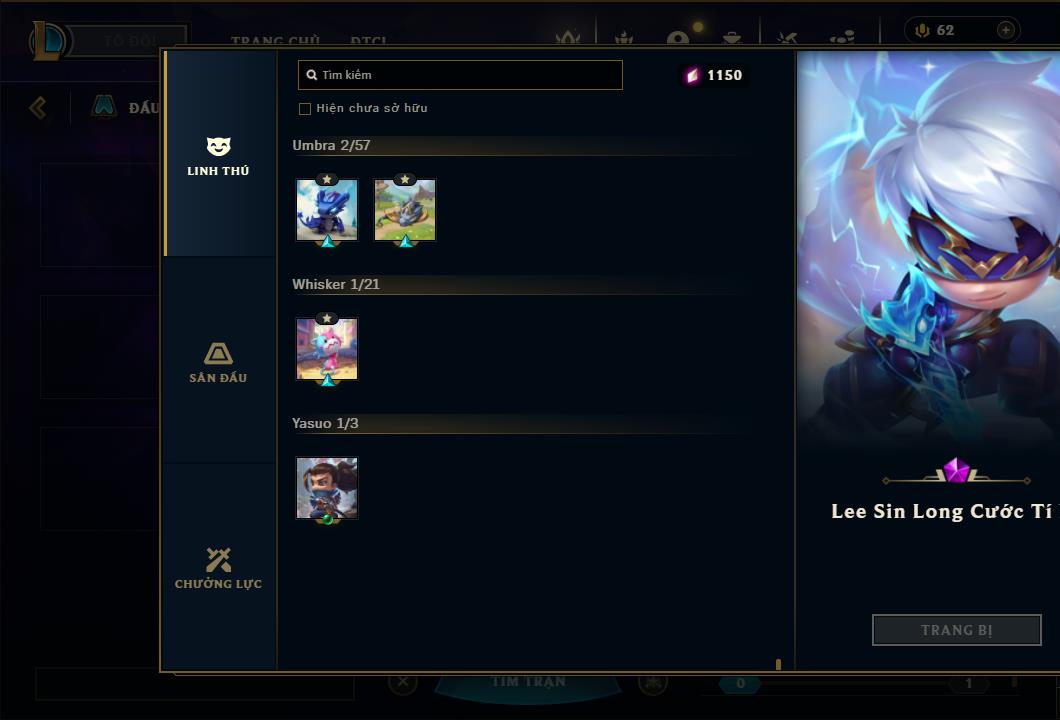Select the second Umbra little legend thumbnail
This screenshot has height=720, width=1060.
pos(405,210)
